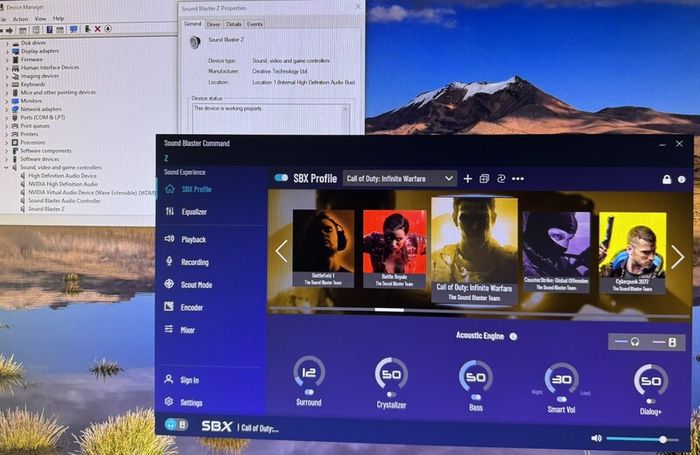Open the Mixer page
Screen dimensions: 700x455
180,330
